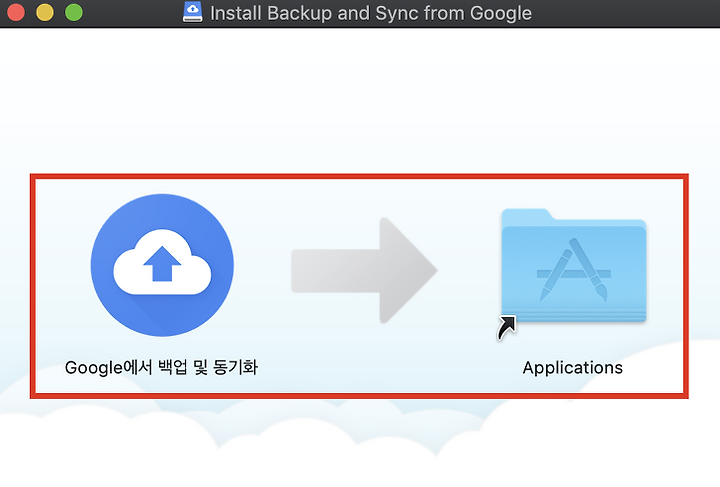Select the 'Applications' folder label
The image size is (720, 487).
pyautogui.click(x=573, y=368)
